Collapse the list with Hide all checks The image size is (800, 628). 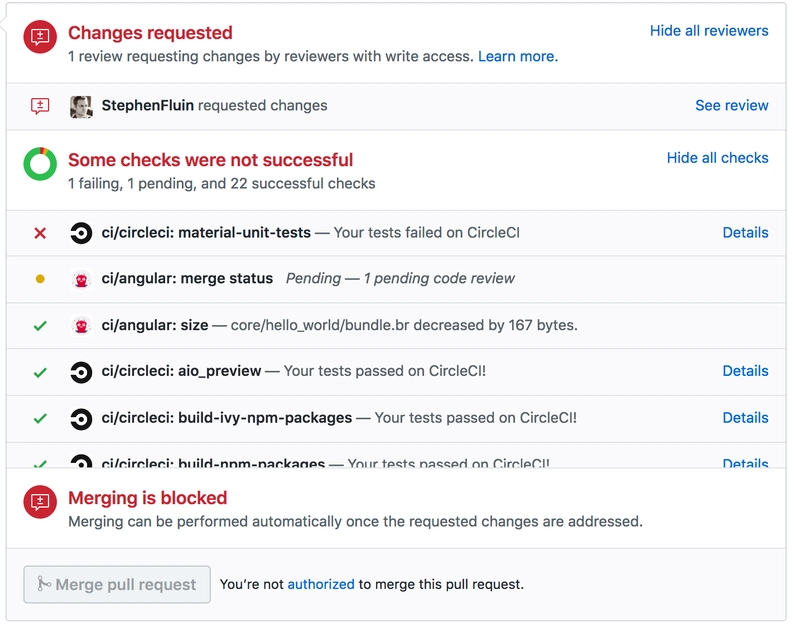(717, 158)
